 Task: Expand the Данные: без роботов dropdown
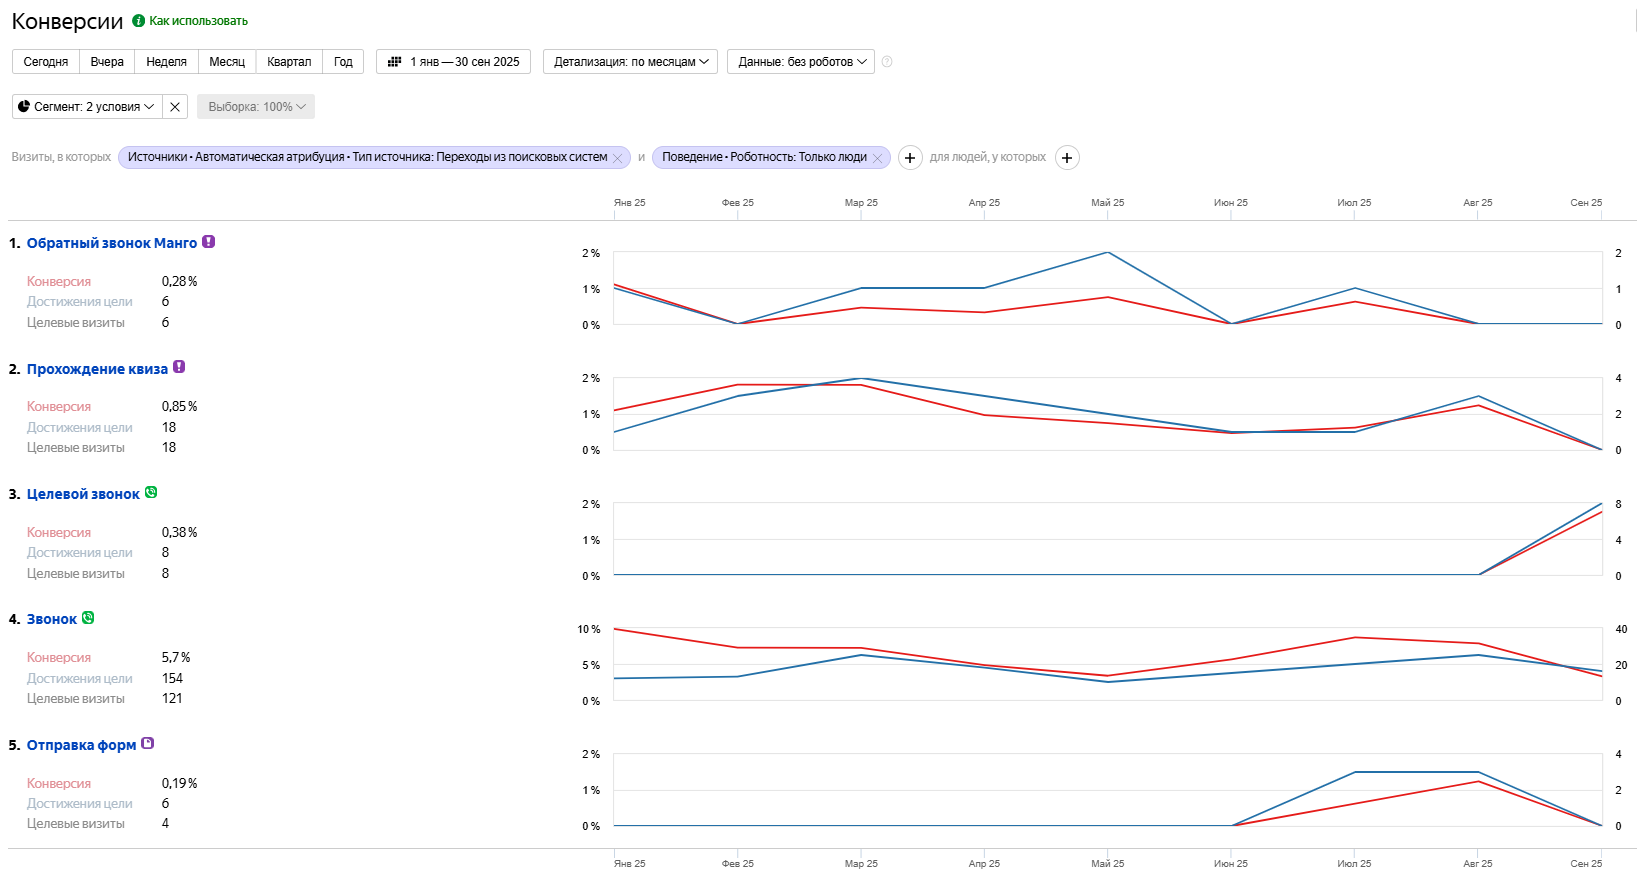(801, 62)
